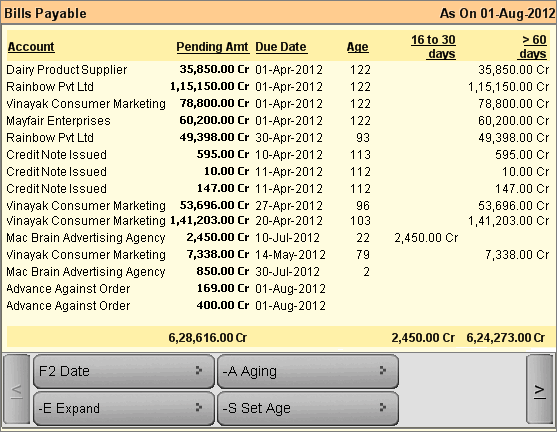
Task: Click the arrow on -S Set Age button
Action: (383, 407)
